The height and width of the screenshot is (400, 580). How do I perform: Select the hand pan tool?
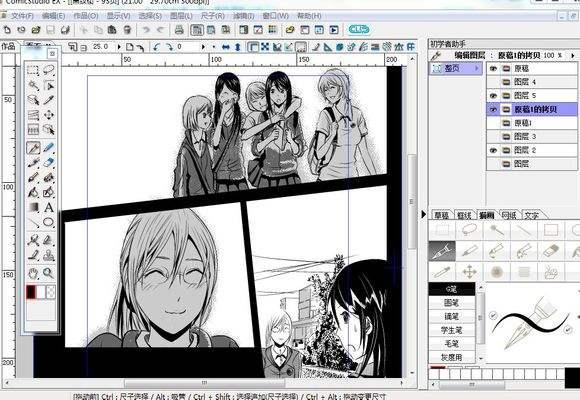[x=33, y=273]
